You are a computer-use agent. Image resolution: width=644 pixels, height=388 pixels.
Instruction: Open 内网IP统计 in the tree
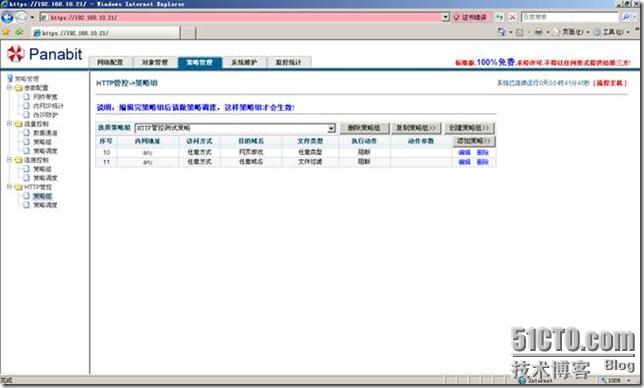coord(48,106)
